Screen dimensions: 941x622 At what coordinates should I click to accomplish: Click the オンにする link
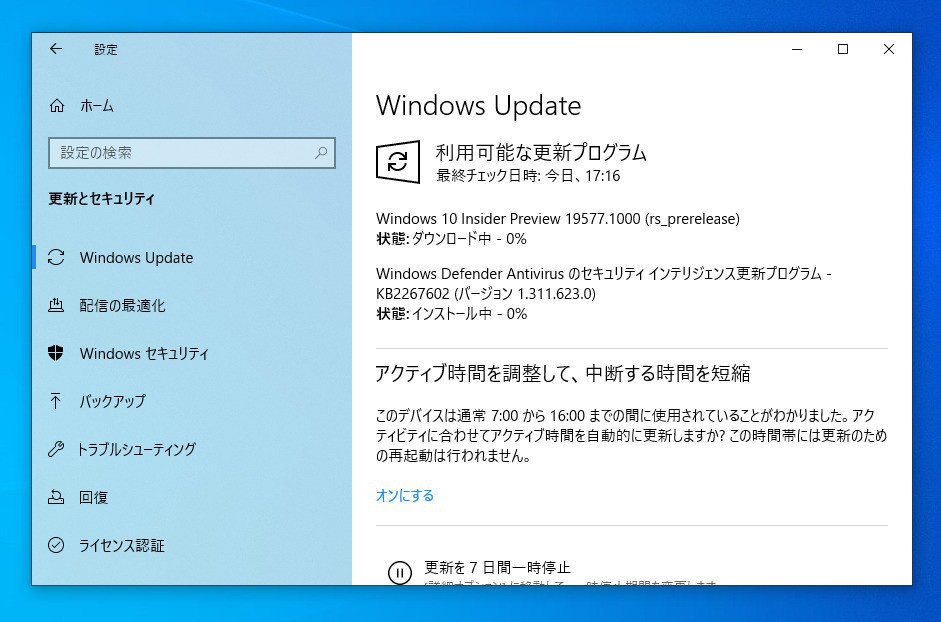pos(404,495)
